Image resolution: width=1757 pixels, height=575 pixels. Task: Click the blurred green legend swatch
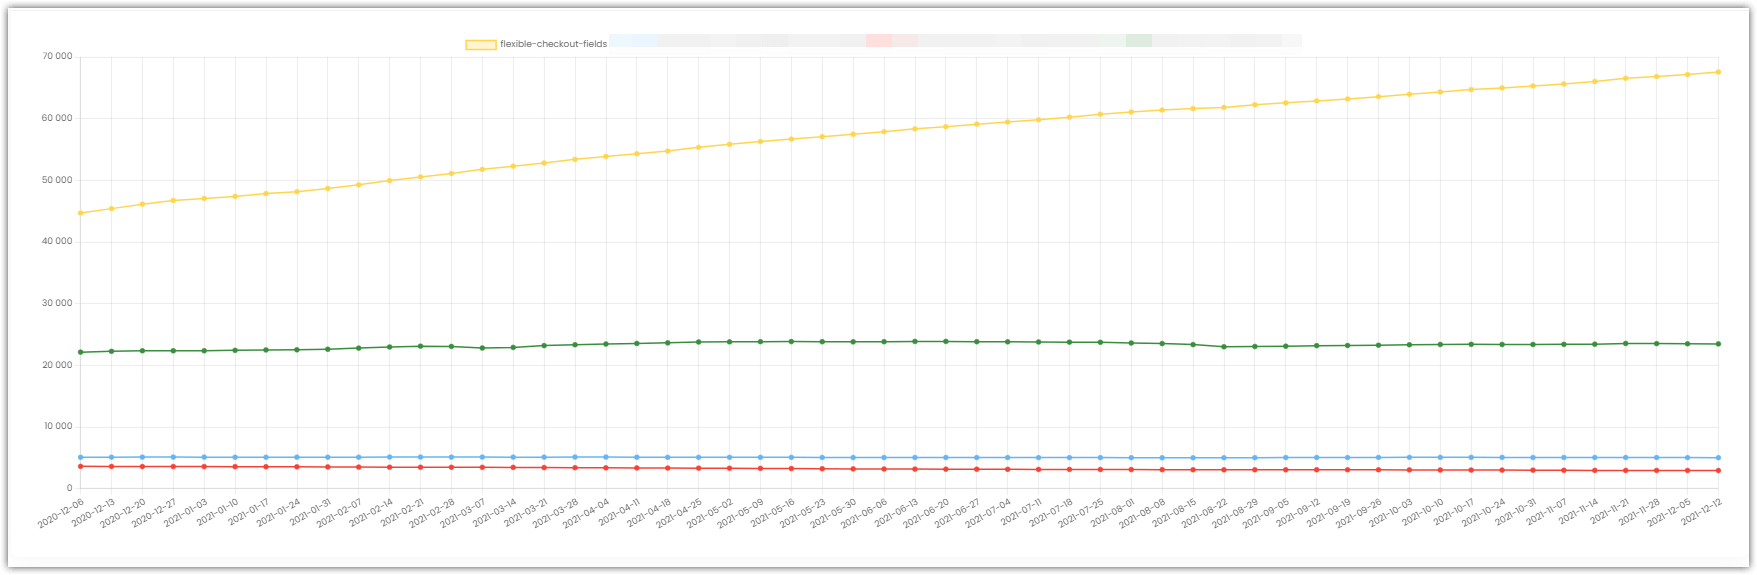point(1139,41)
